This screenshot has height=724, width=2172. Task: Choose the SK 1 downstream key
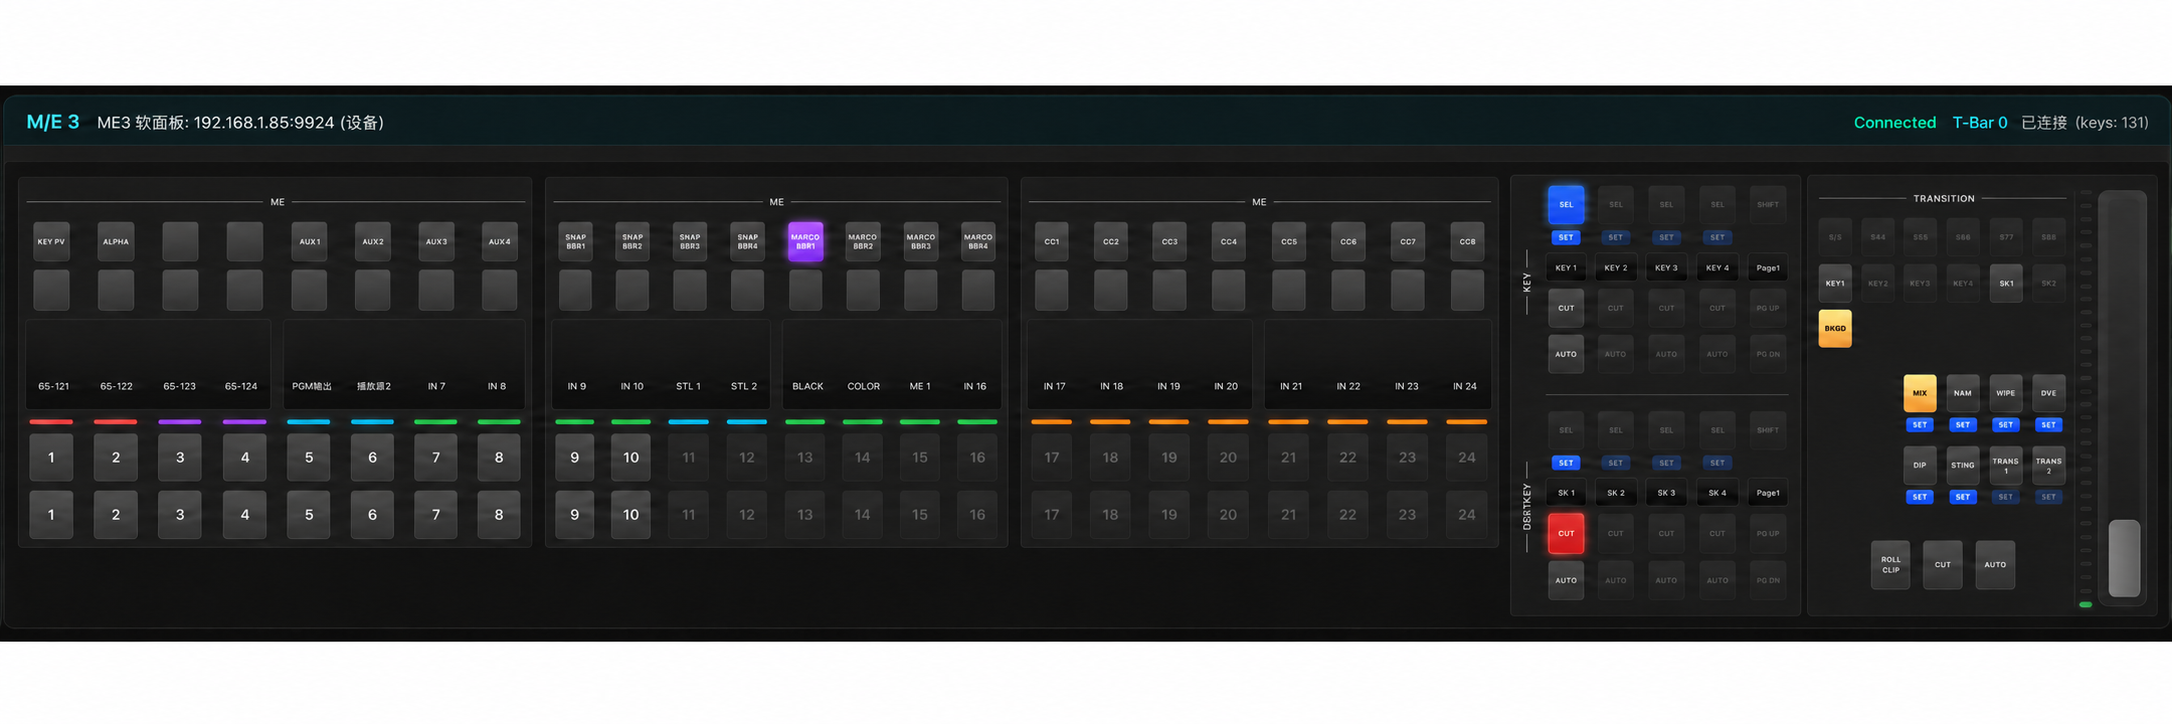(1566, 493)
